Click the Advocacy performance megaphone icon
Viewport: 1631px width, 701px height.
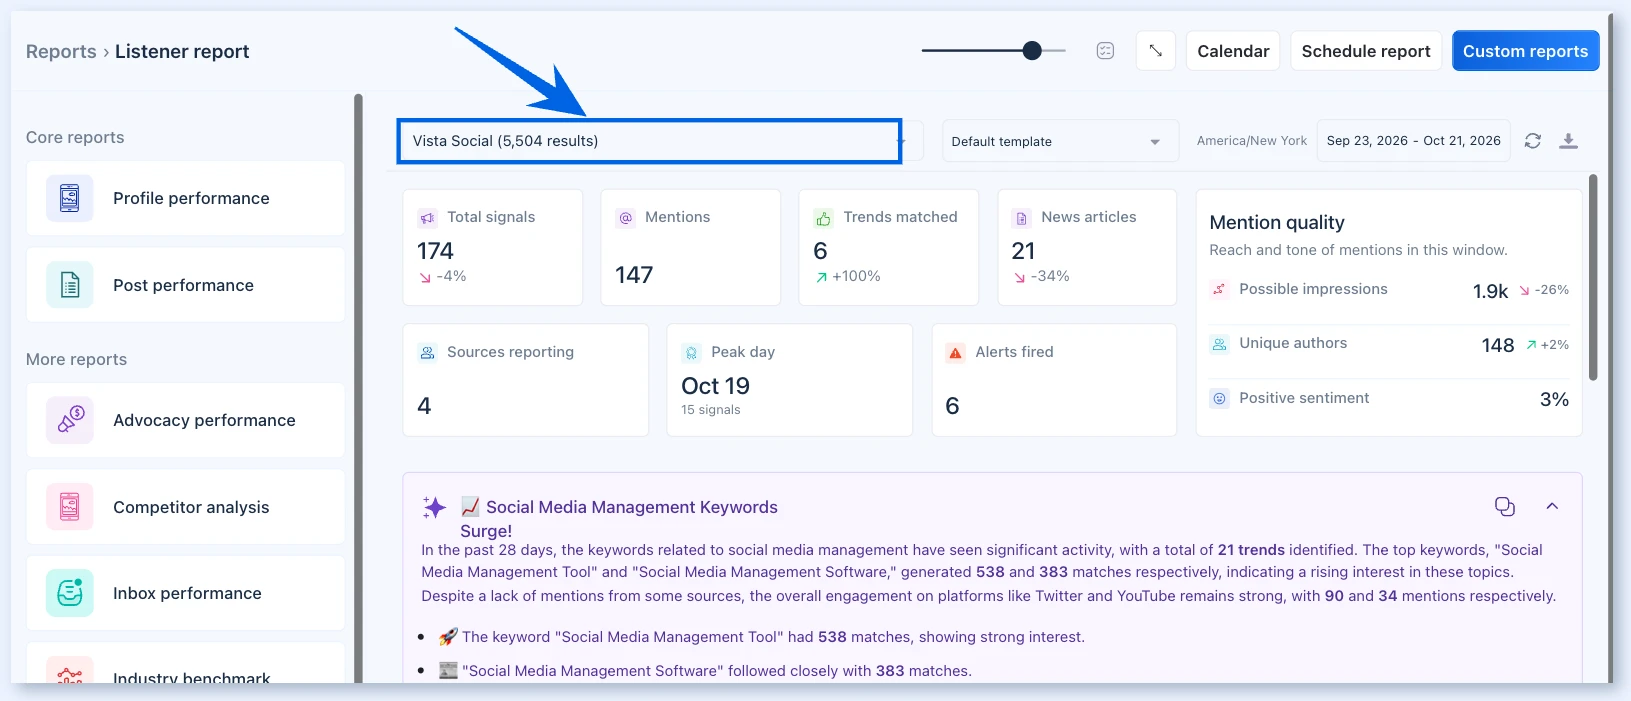tap(70, 420)
